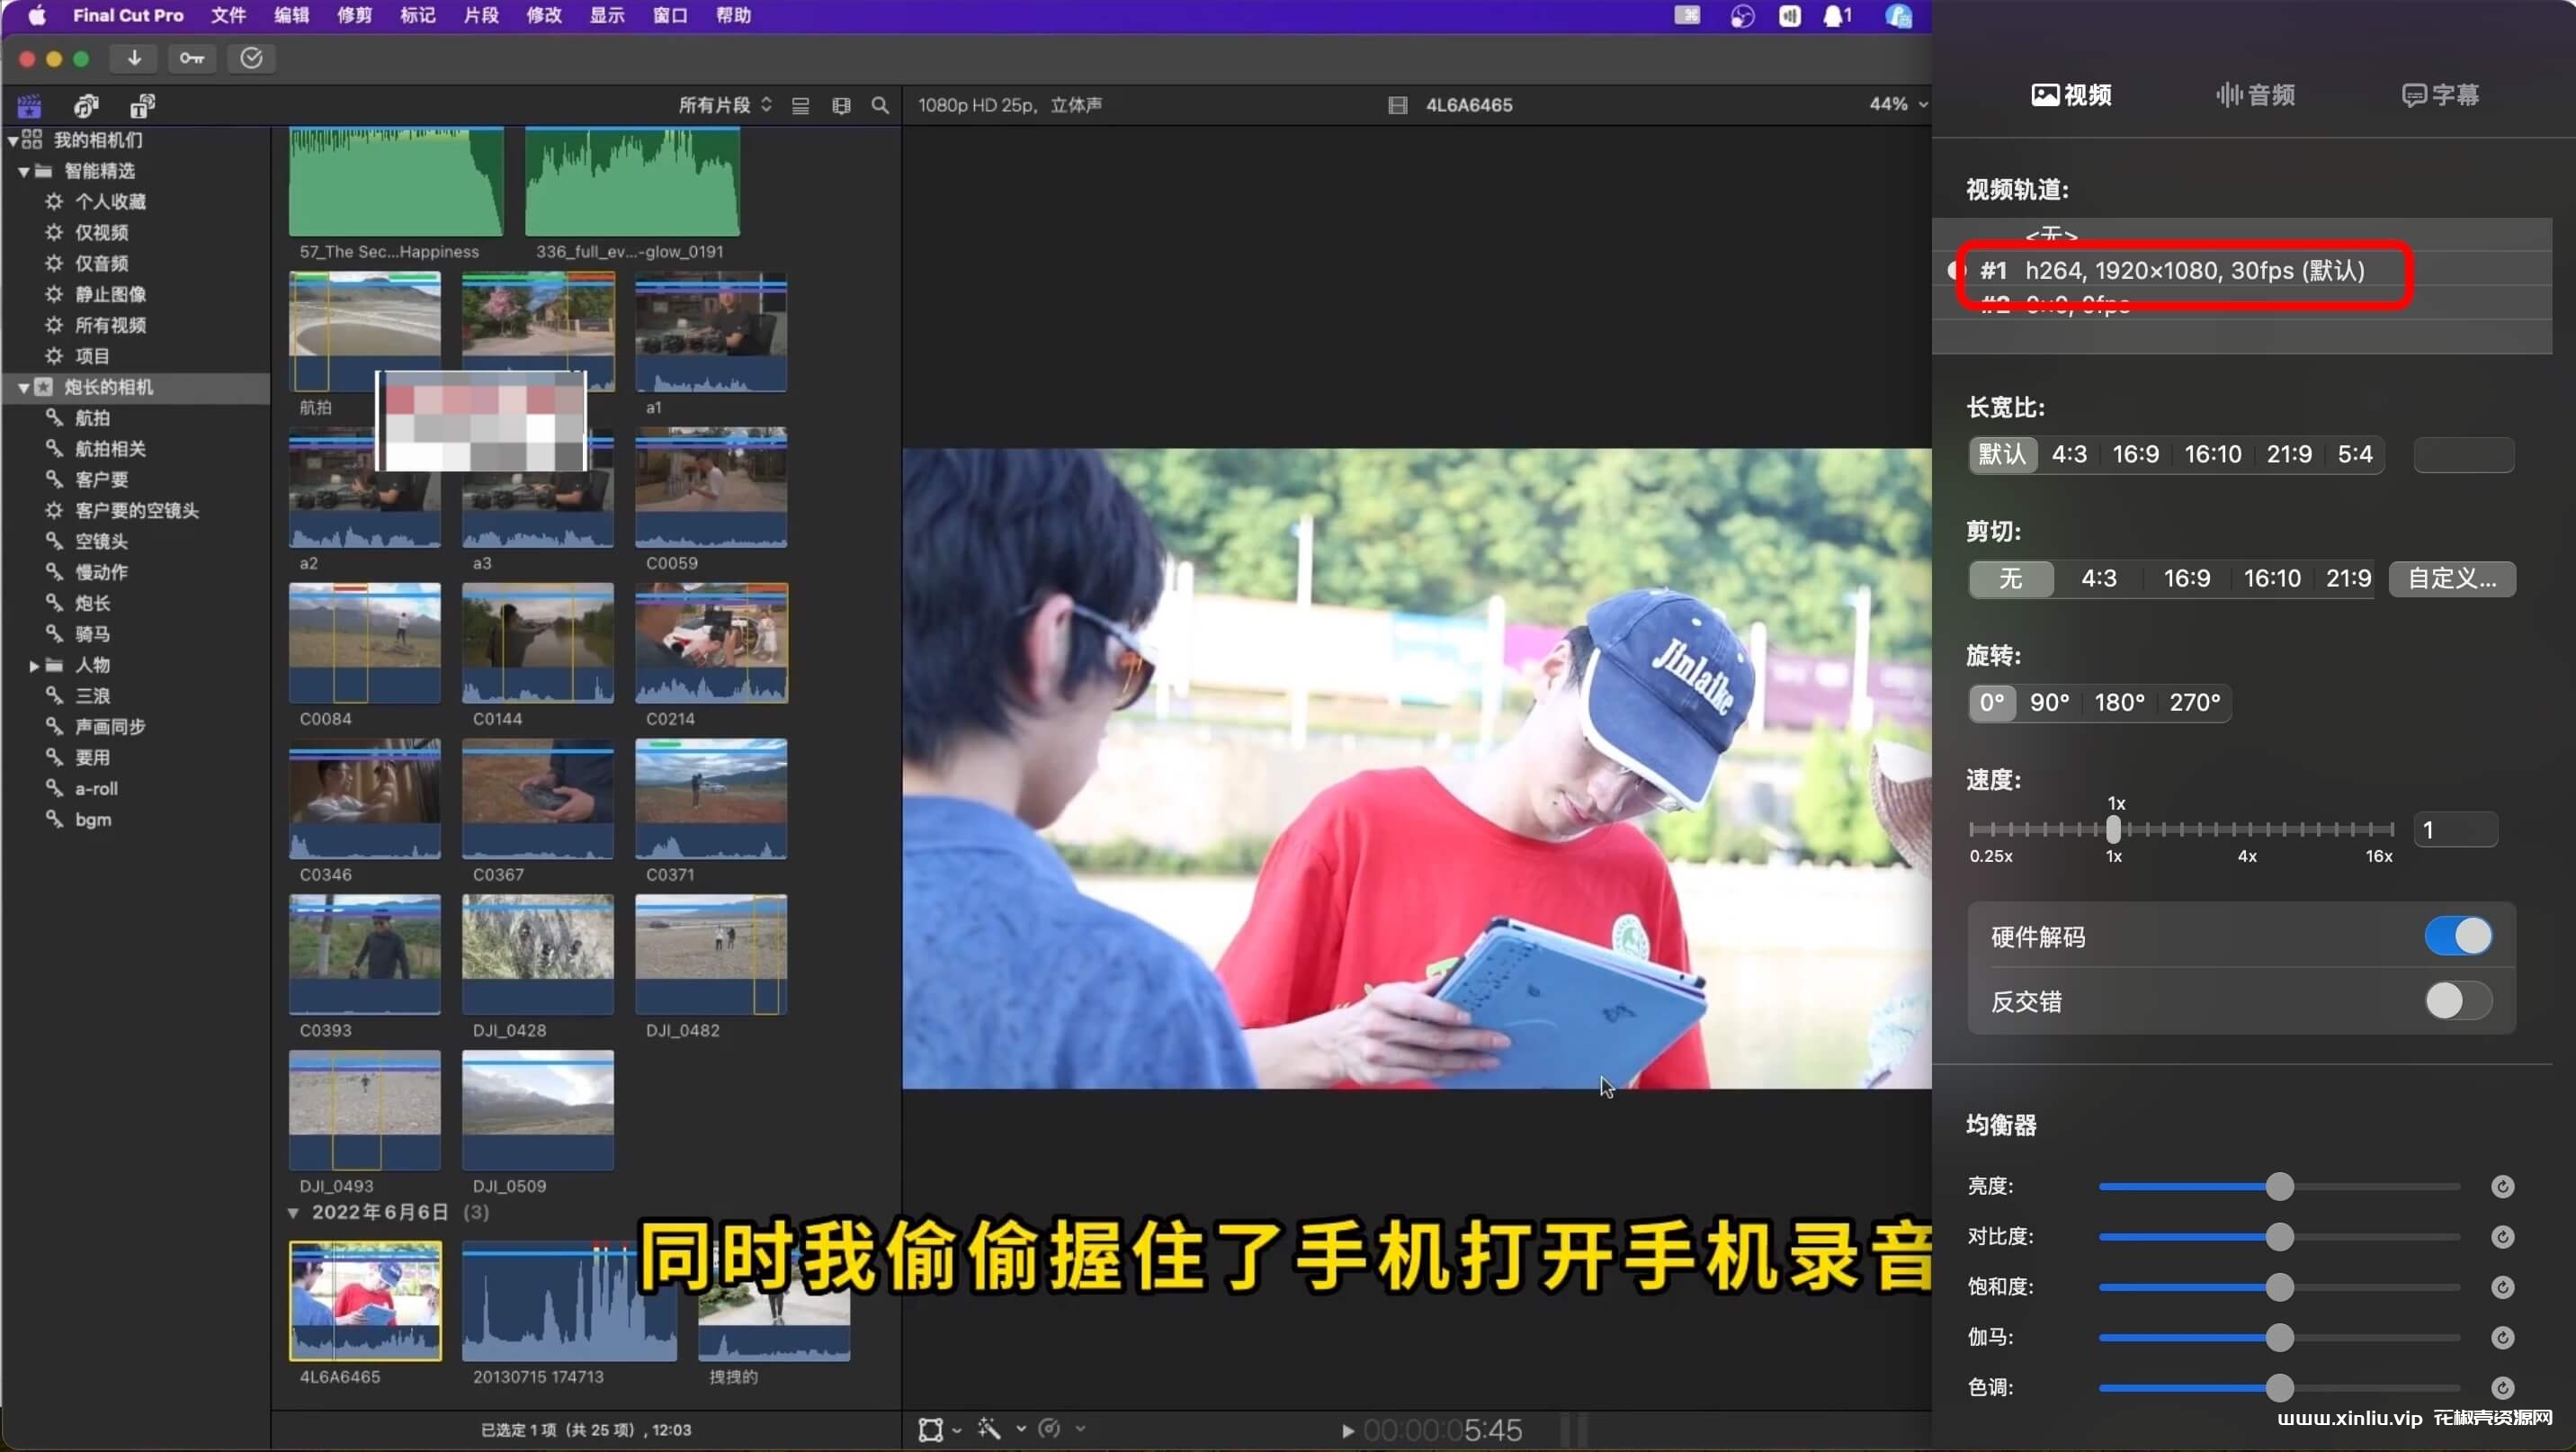This screenshot has height=1452, width=2576.
Task: Open the 编辑 menu
Action: coord(291,16)
